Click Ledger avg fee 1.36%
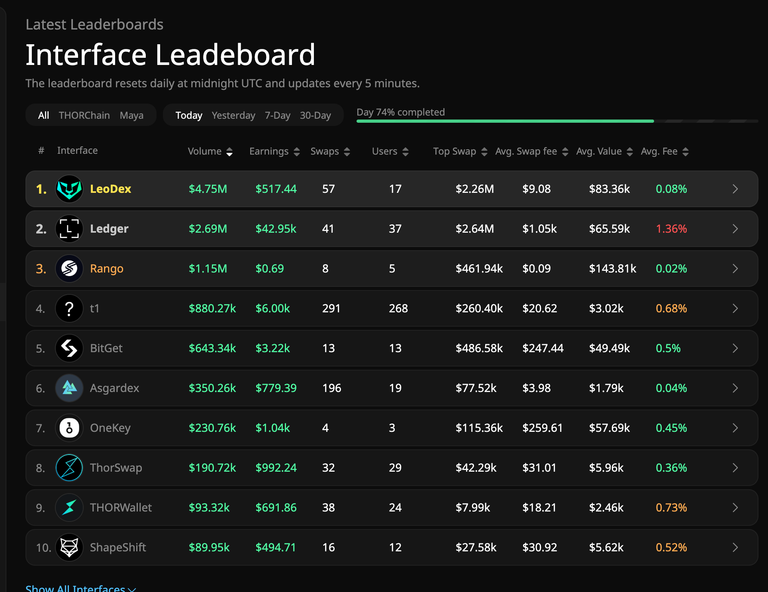This screenshot has height=592, width=768. click(671, 229)
